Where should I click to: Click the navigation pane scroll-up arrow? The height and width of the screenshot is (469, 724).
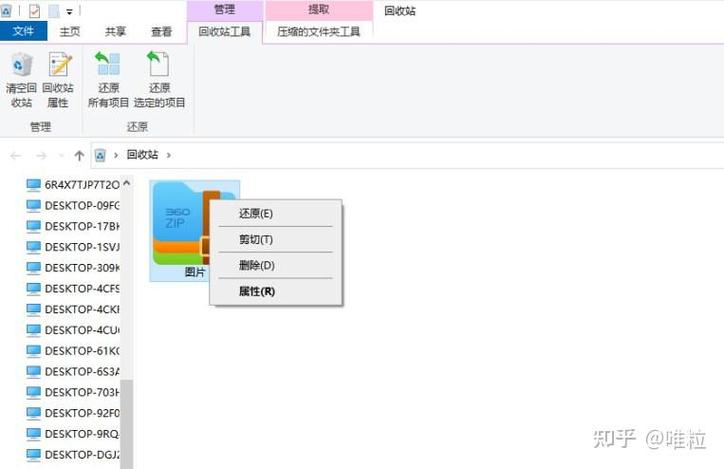127,183
